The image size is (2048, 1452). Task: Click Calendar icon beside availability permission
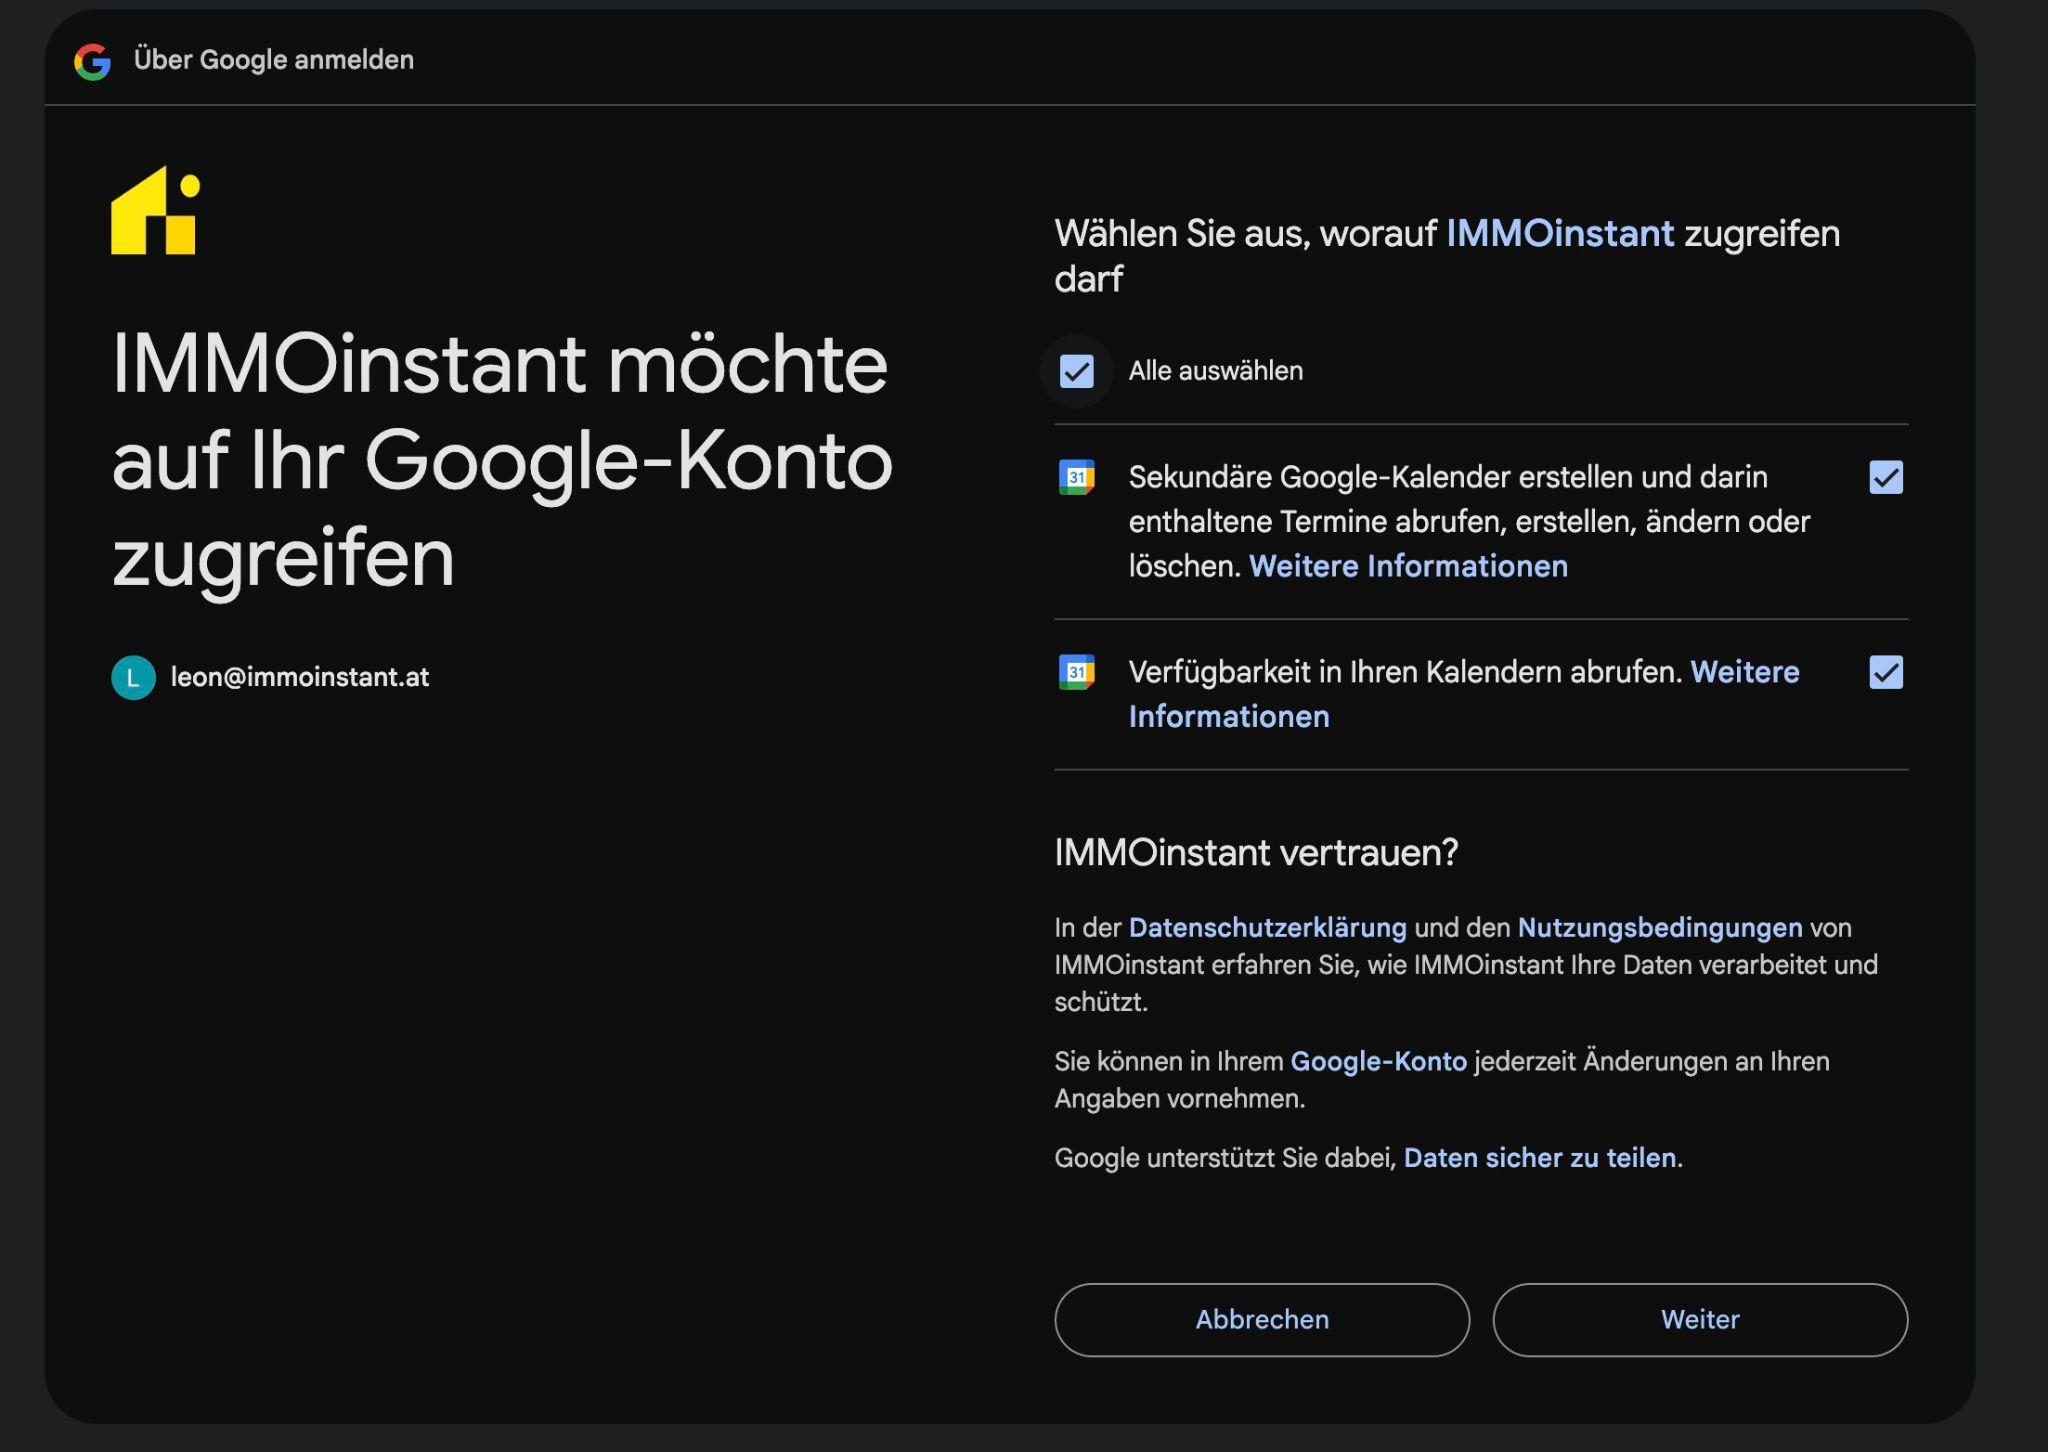click(1076, 672)
